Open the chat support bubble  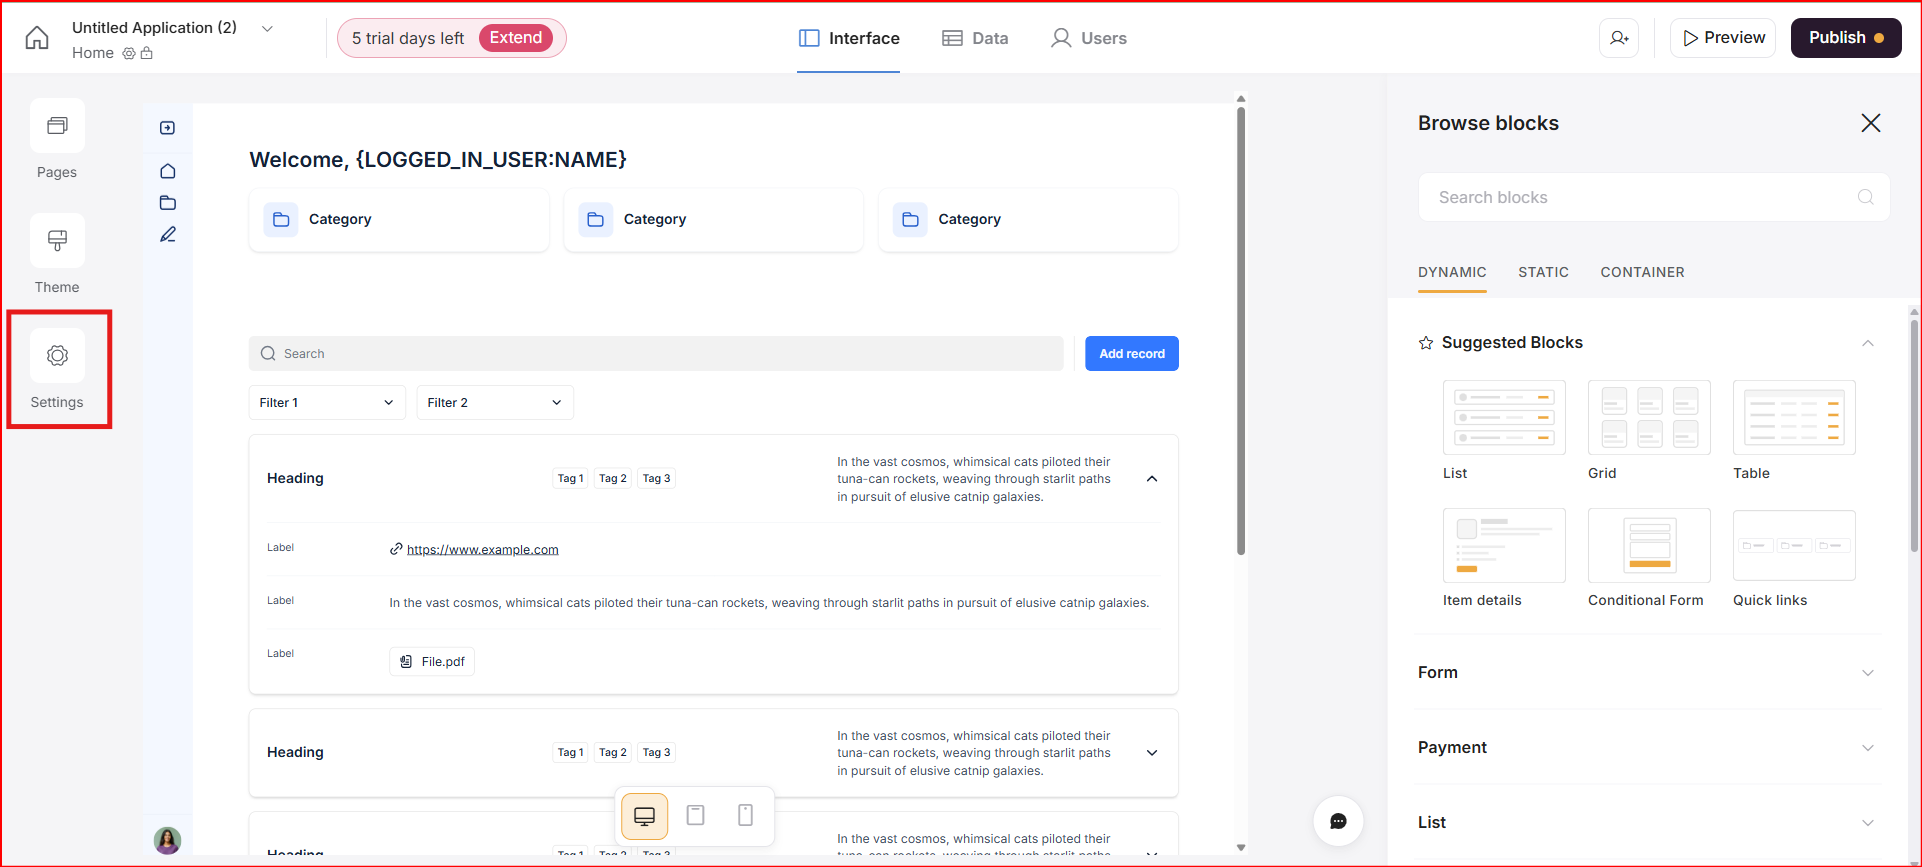point(1338,821)
